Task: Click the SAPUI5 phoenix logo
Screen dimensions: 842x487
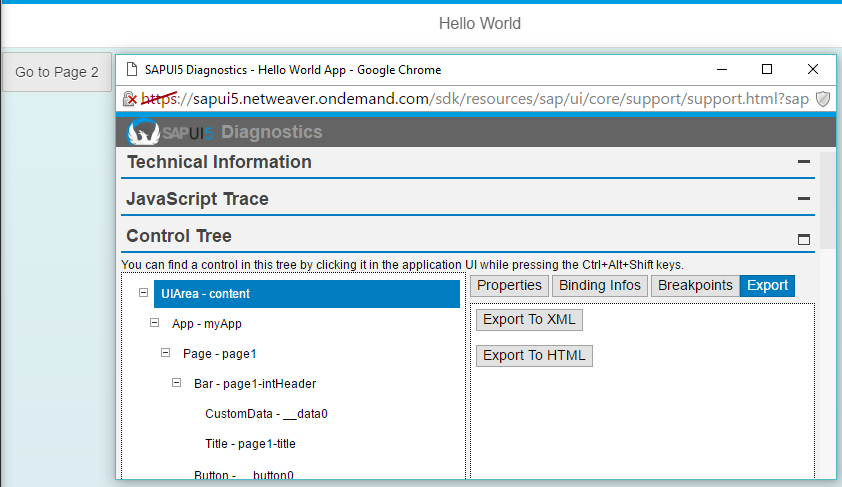Action: [x=143, y=132]
